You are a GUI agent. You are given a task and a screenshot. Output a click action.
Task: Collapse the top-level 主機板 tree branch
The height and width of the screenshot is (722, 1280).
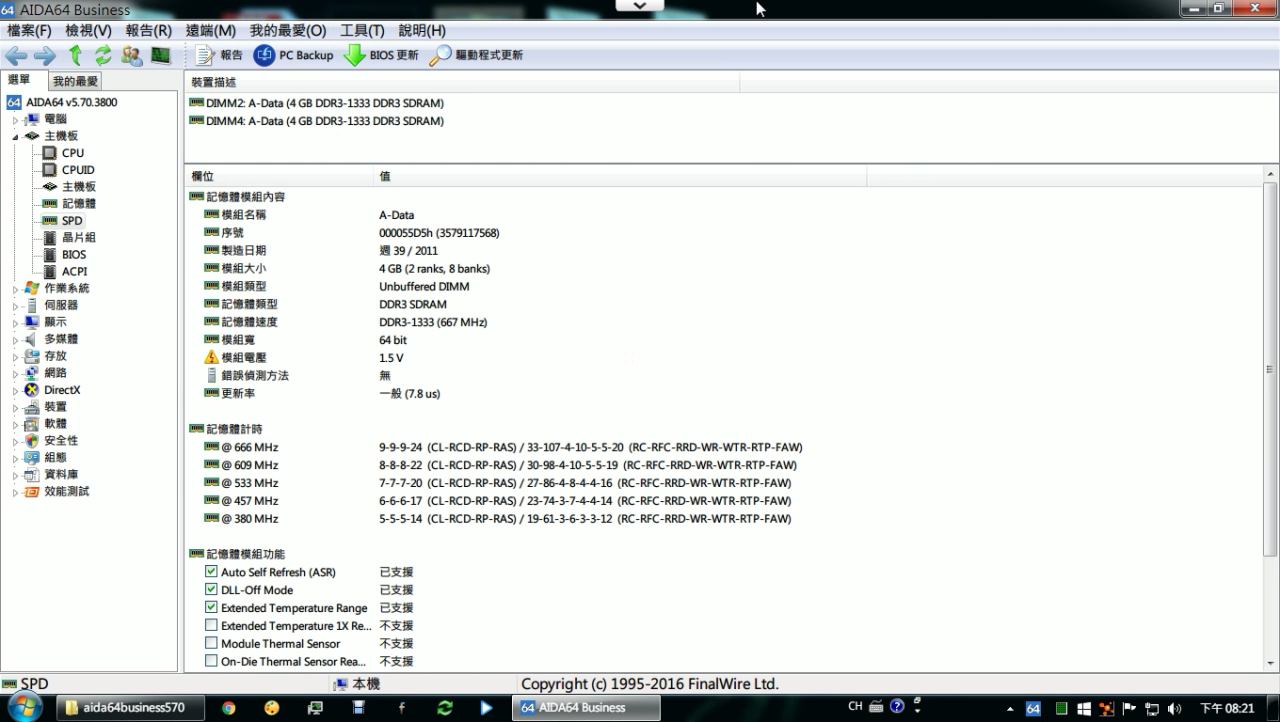(15, 136)
